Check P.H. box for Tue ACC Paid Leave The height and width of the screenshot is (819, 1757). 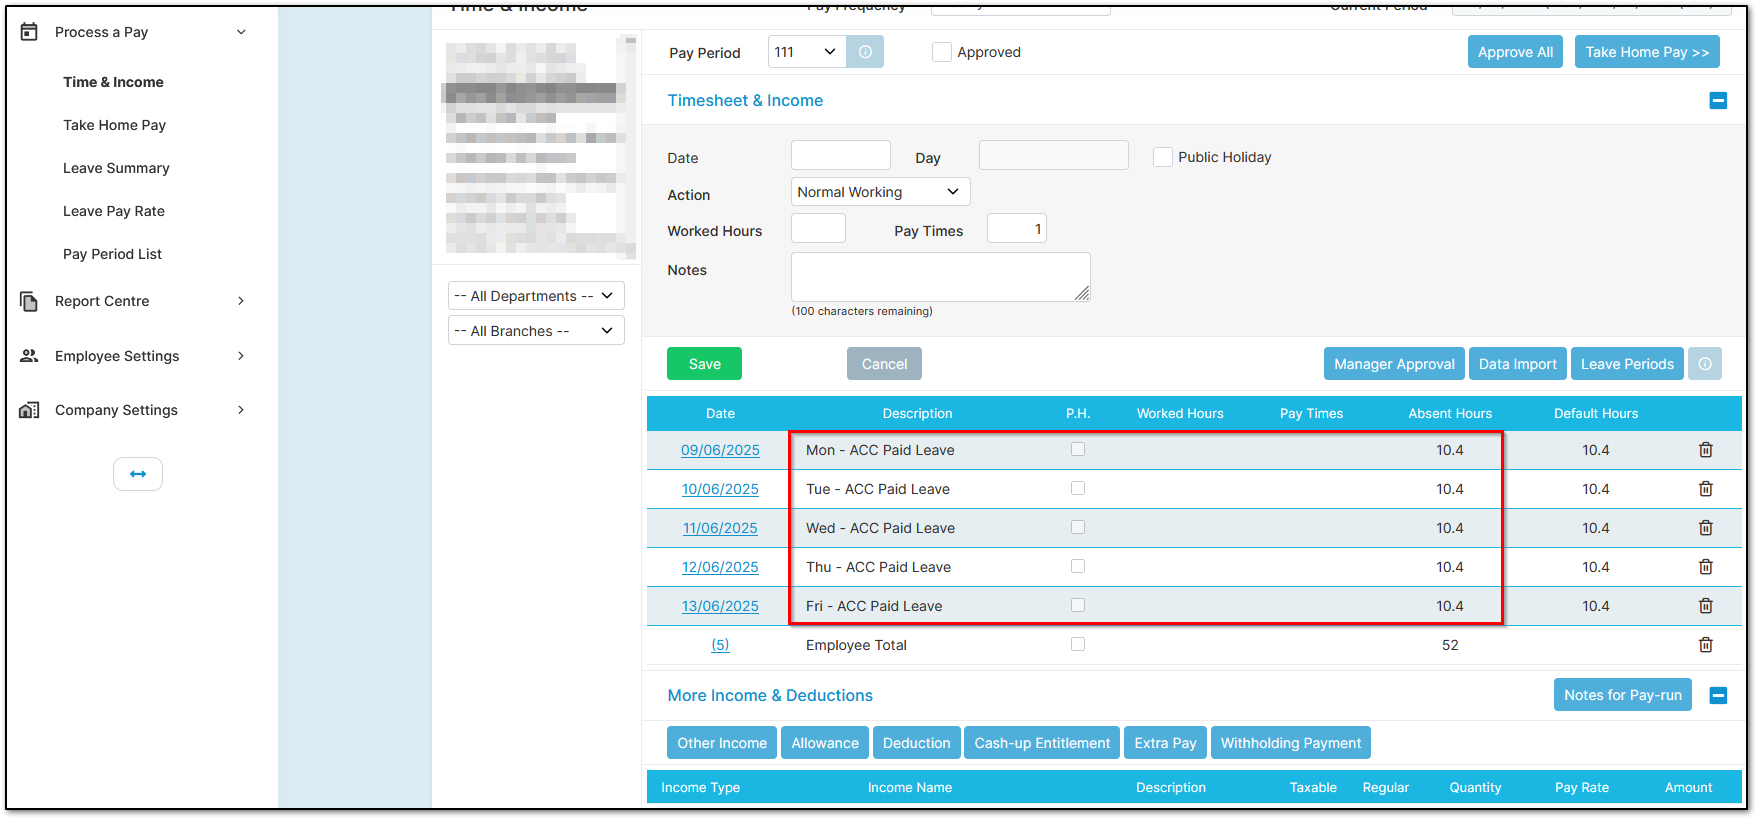(x=1078, y=488)
